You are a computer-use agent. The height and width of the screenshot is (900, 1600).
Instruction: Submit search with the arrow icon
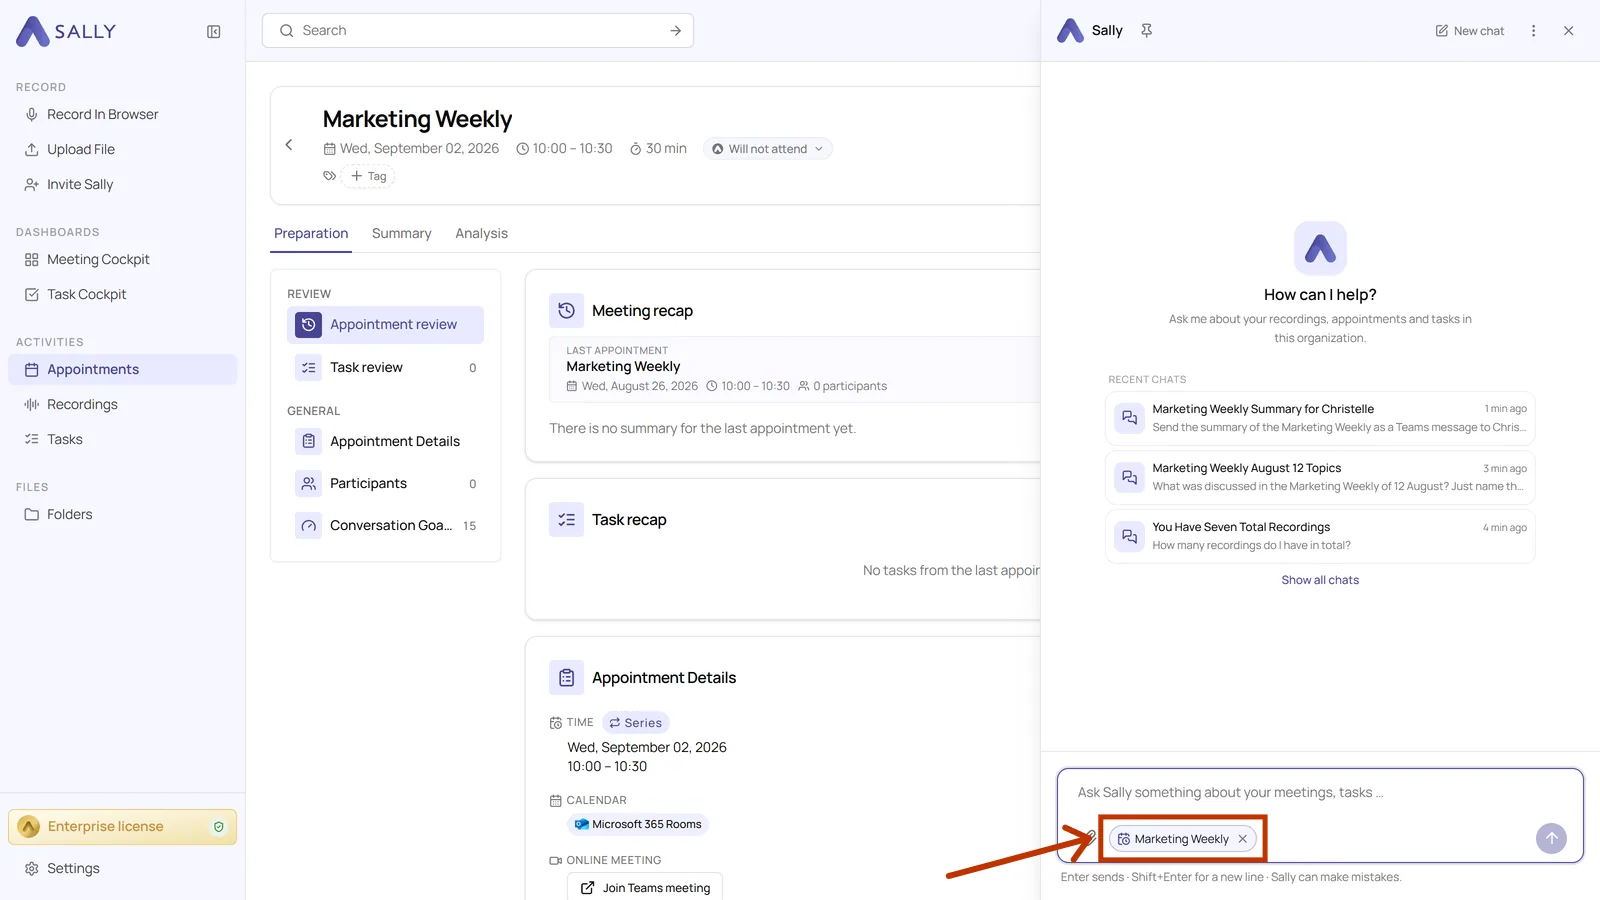[676, 31]
